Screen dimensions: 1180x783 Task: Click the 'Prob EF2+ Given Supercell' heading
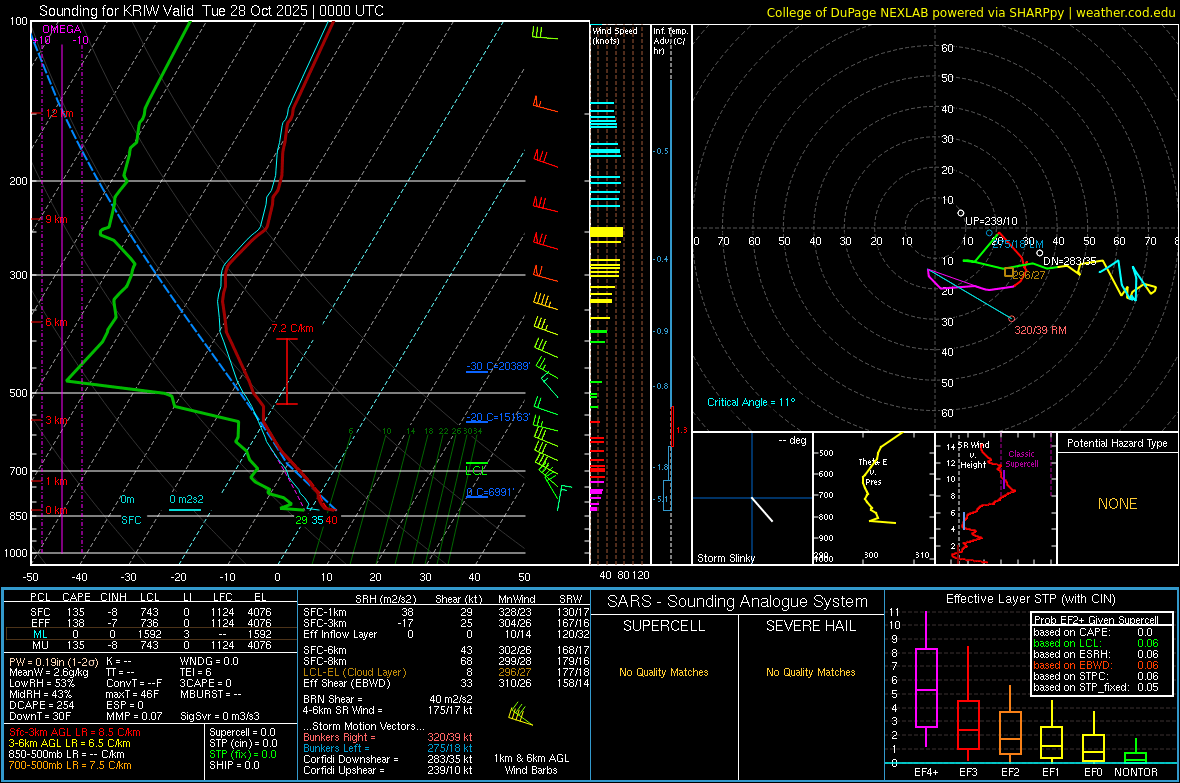[x=1096, y=620]
